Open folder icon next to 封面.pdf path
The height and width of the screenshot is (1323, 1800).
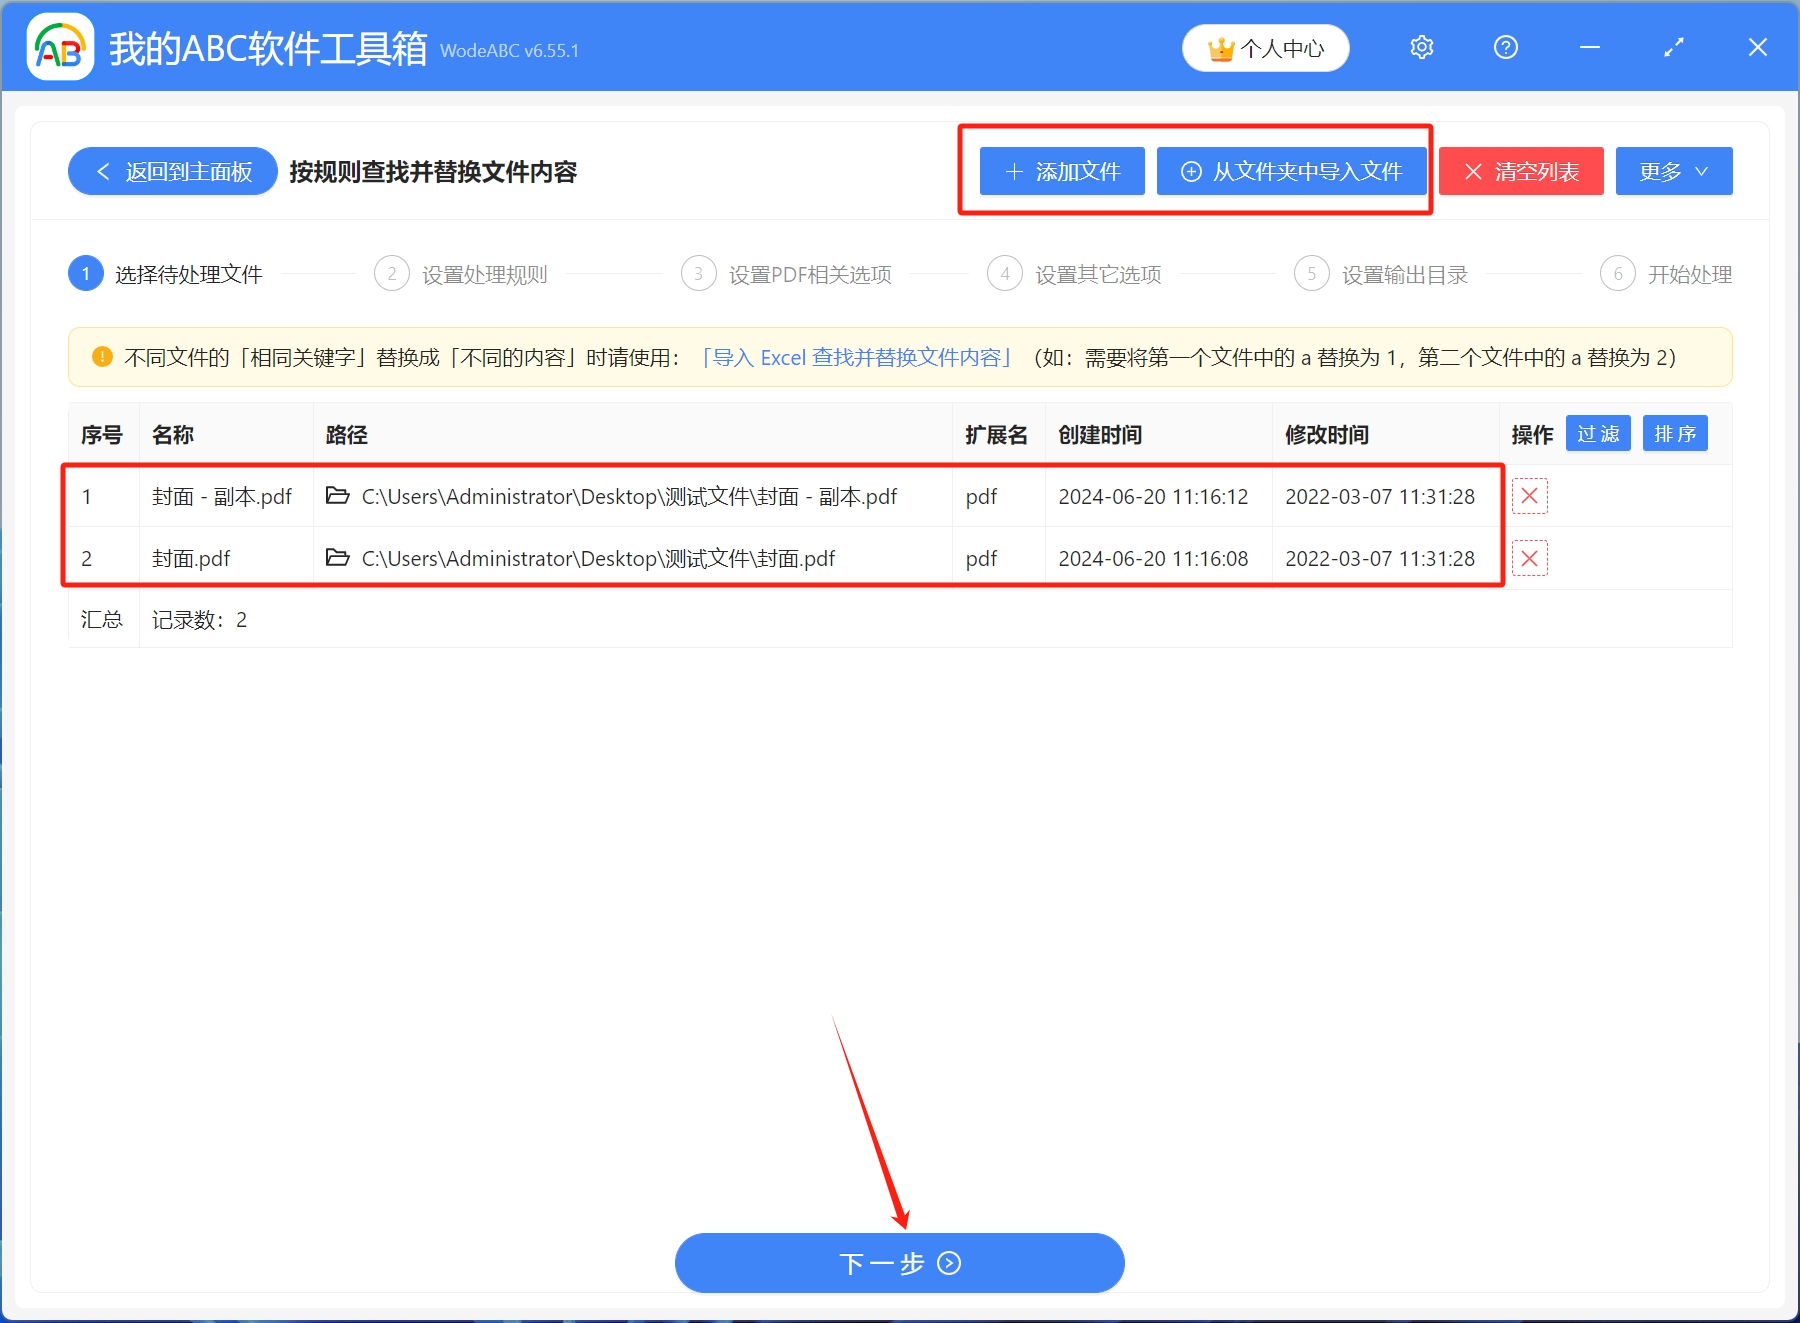[x=337, y=558]
